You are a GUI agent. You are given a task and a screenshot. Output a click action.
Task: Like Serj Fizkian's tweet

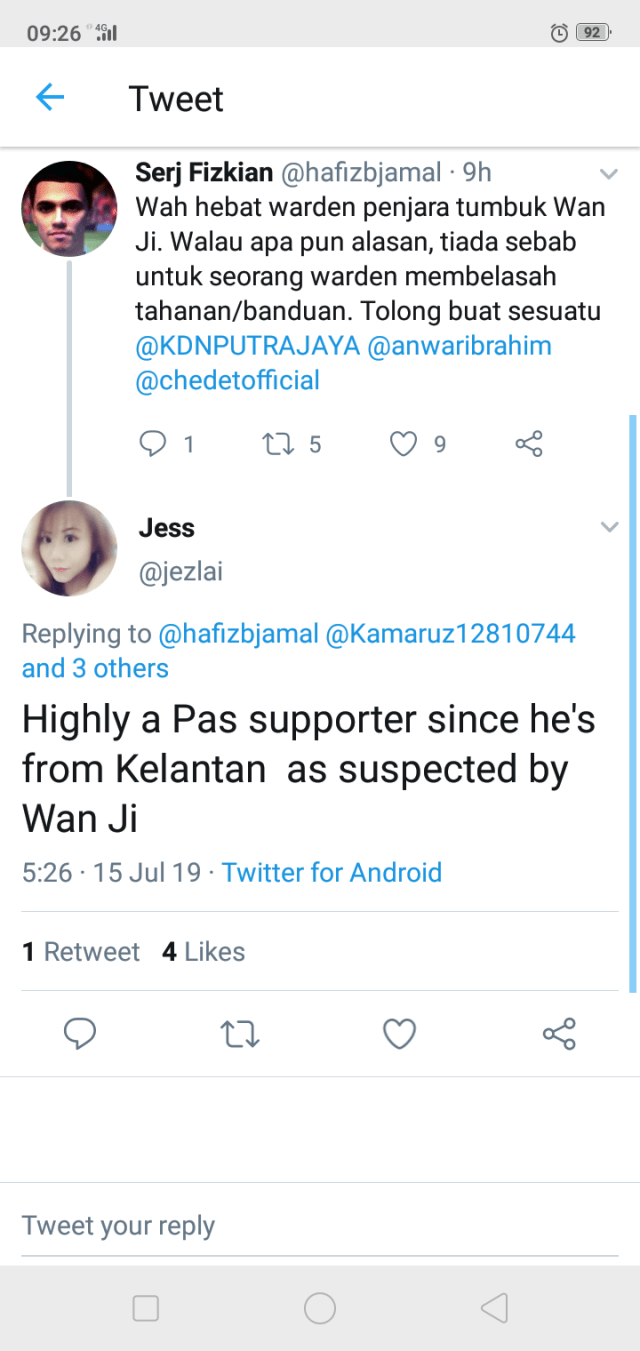pos(402,443)
